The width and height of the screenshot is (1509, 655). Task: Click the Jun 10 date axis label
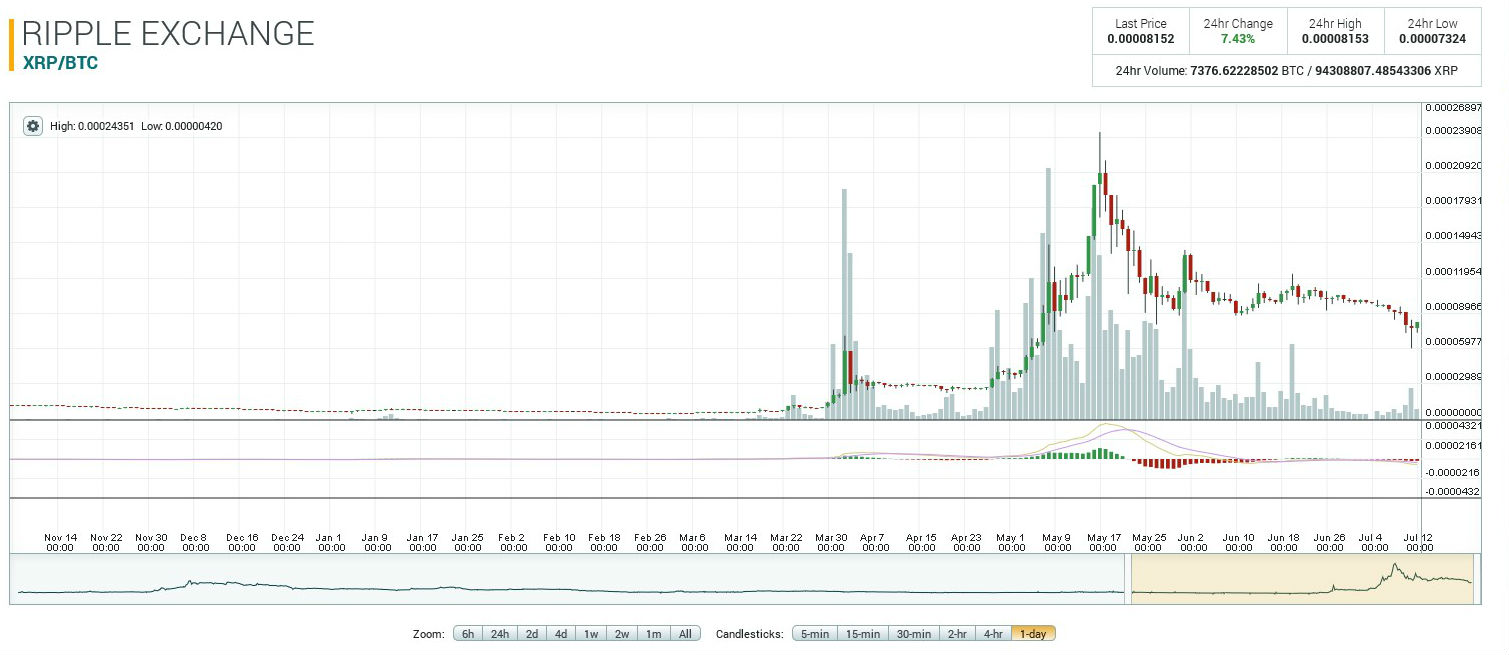[x=1238, y=542]
